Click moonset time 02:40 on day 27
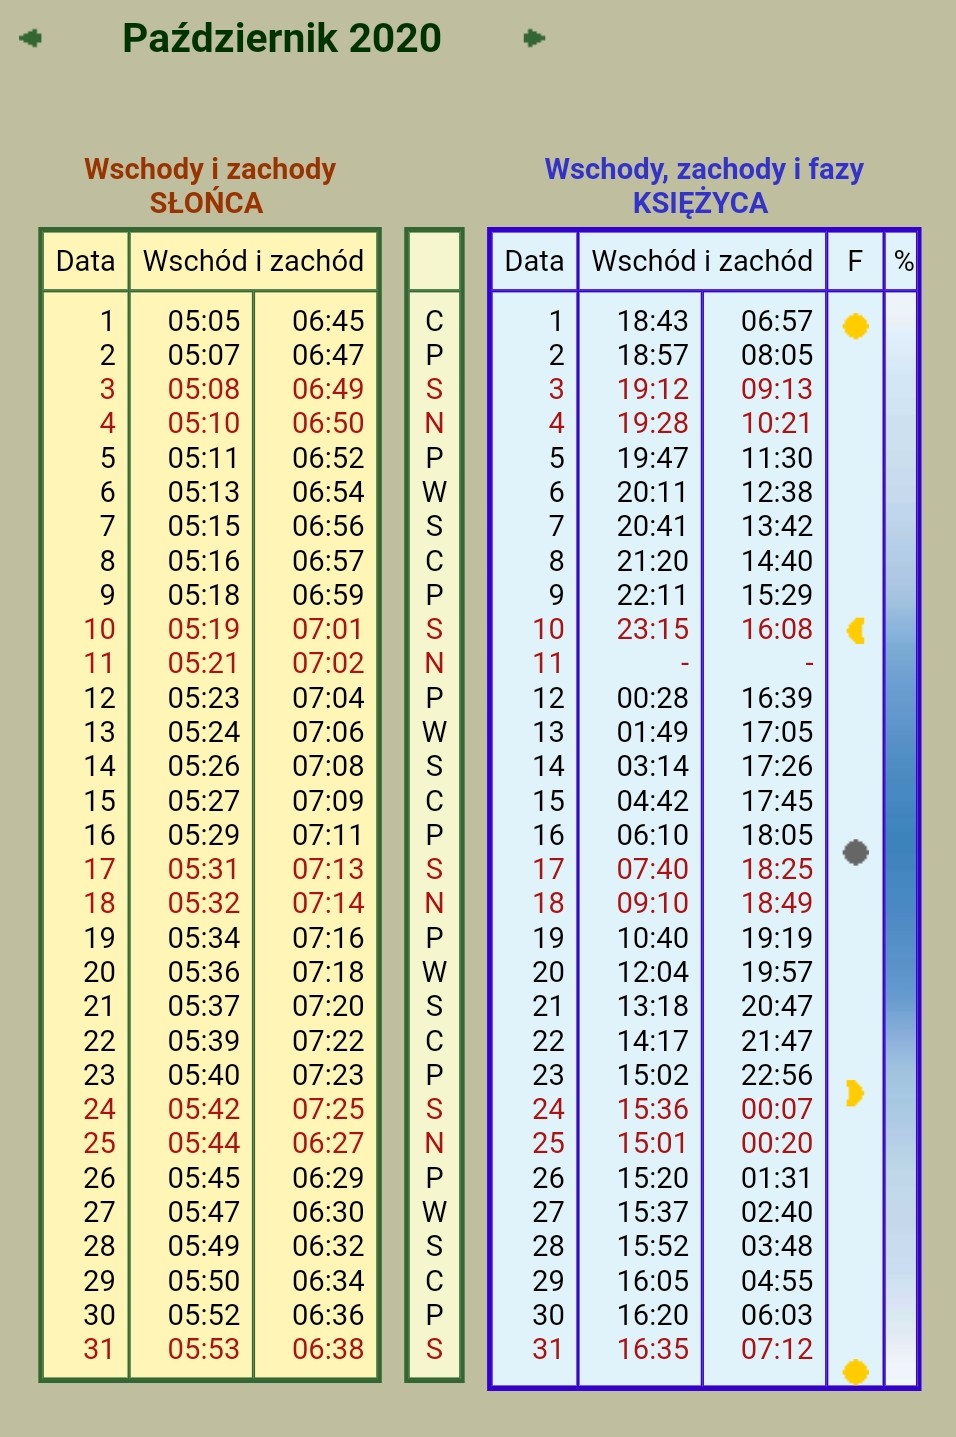The image size is (956, 1437). tap(777, 1212)
